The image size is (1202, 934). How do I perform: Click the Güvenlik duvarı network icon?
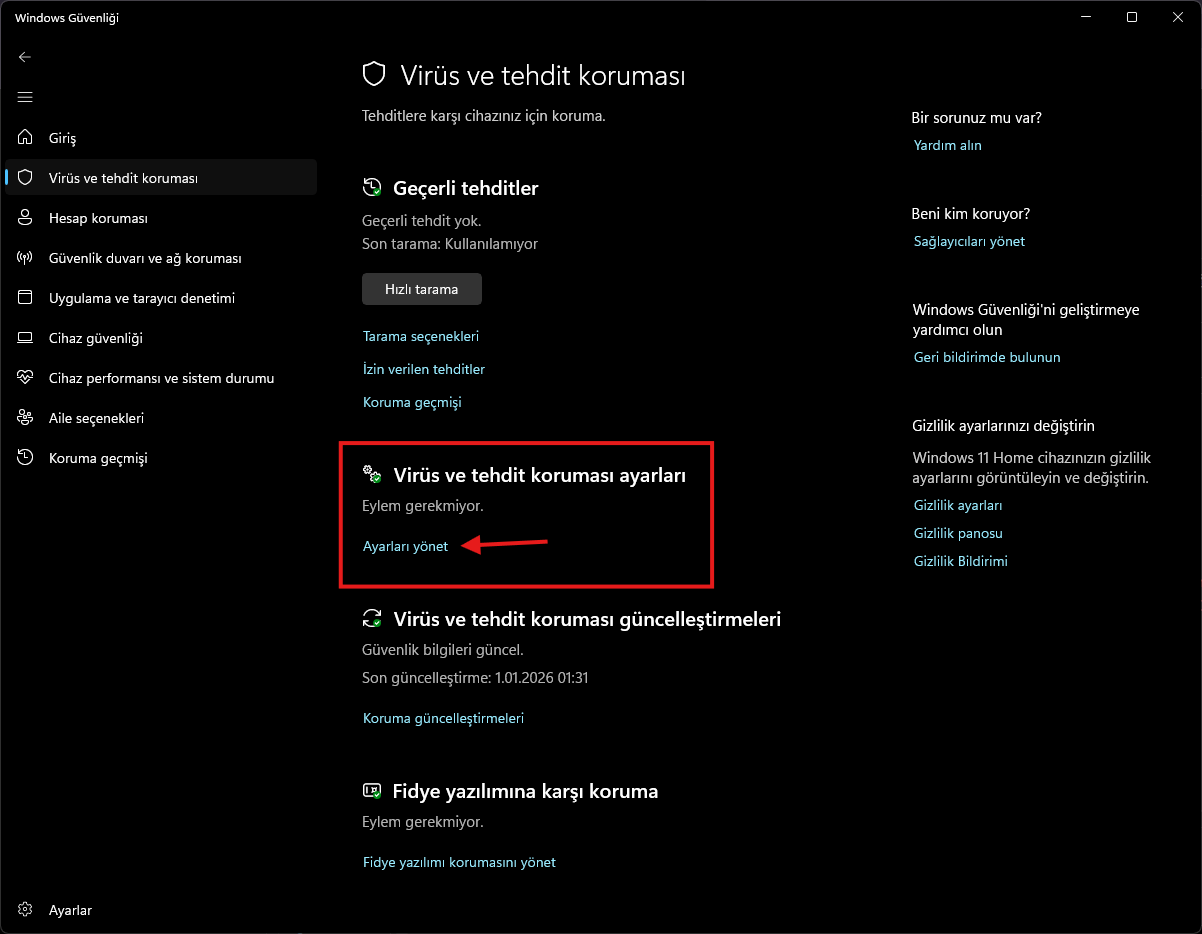tap(25, 258)
